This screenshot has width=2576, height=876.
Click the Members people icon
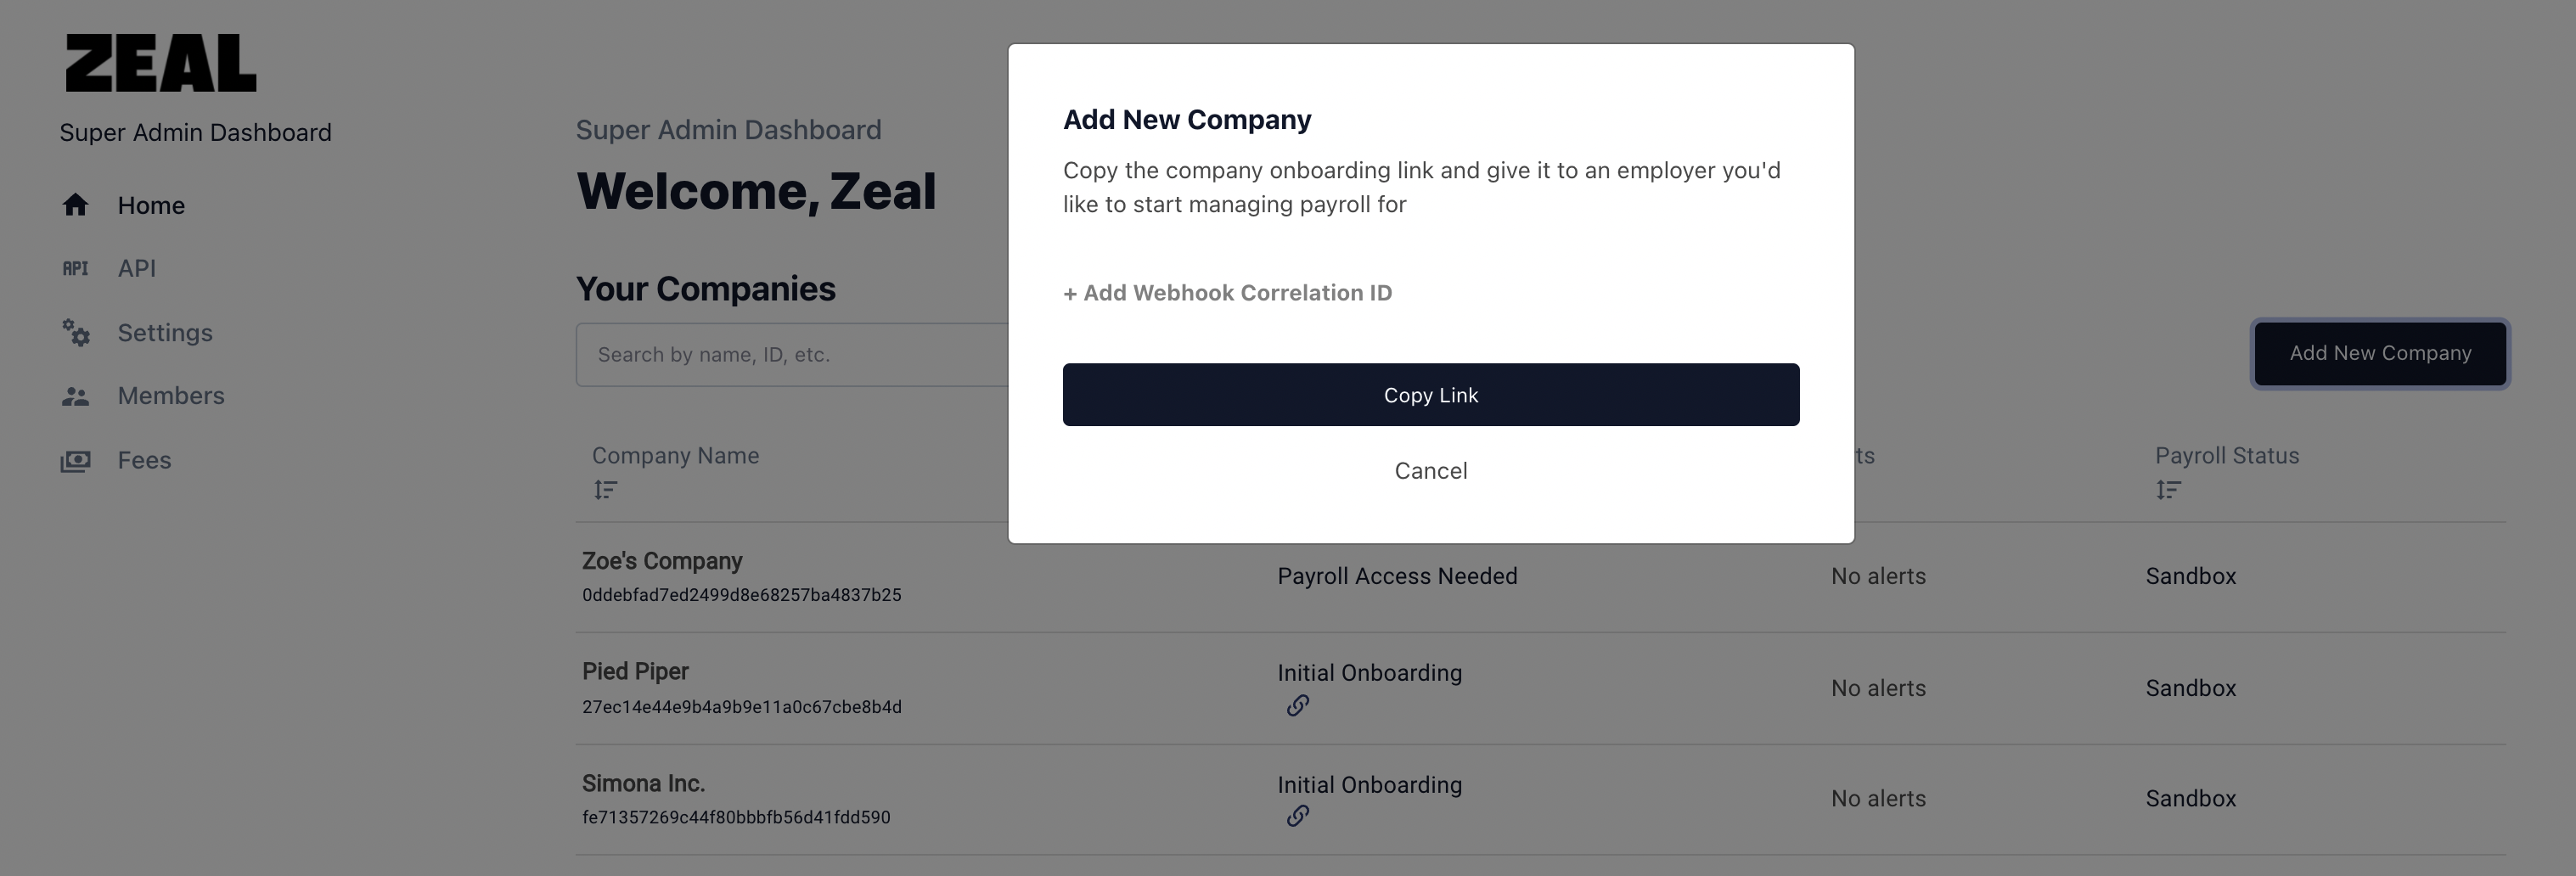75,396
